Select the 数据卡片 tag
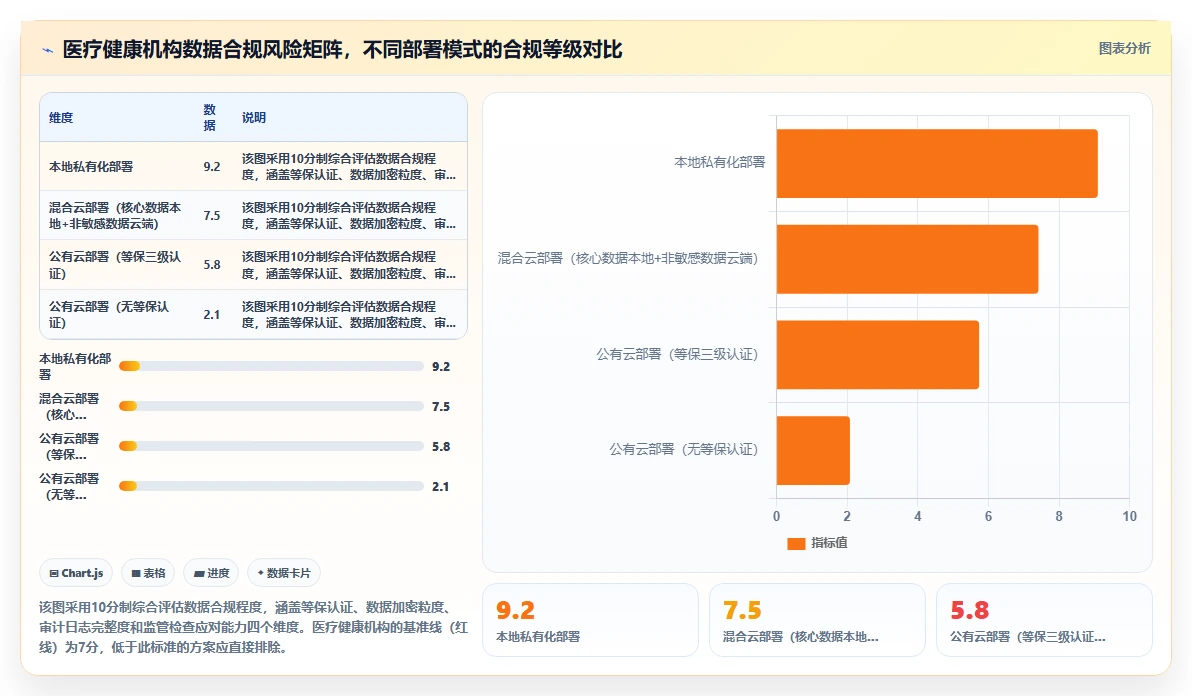Screen dimensions: 1192x696 (x=284, y=573)
